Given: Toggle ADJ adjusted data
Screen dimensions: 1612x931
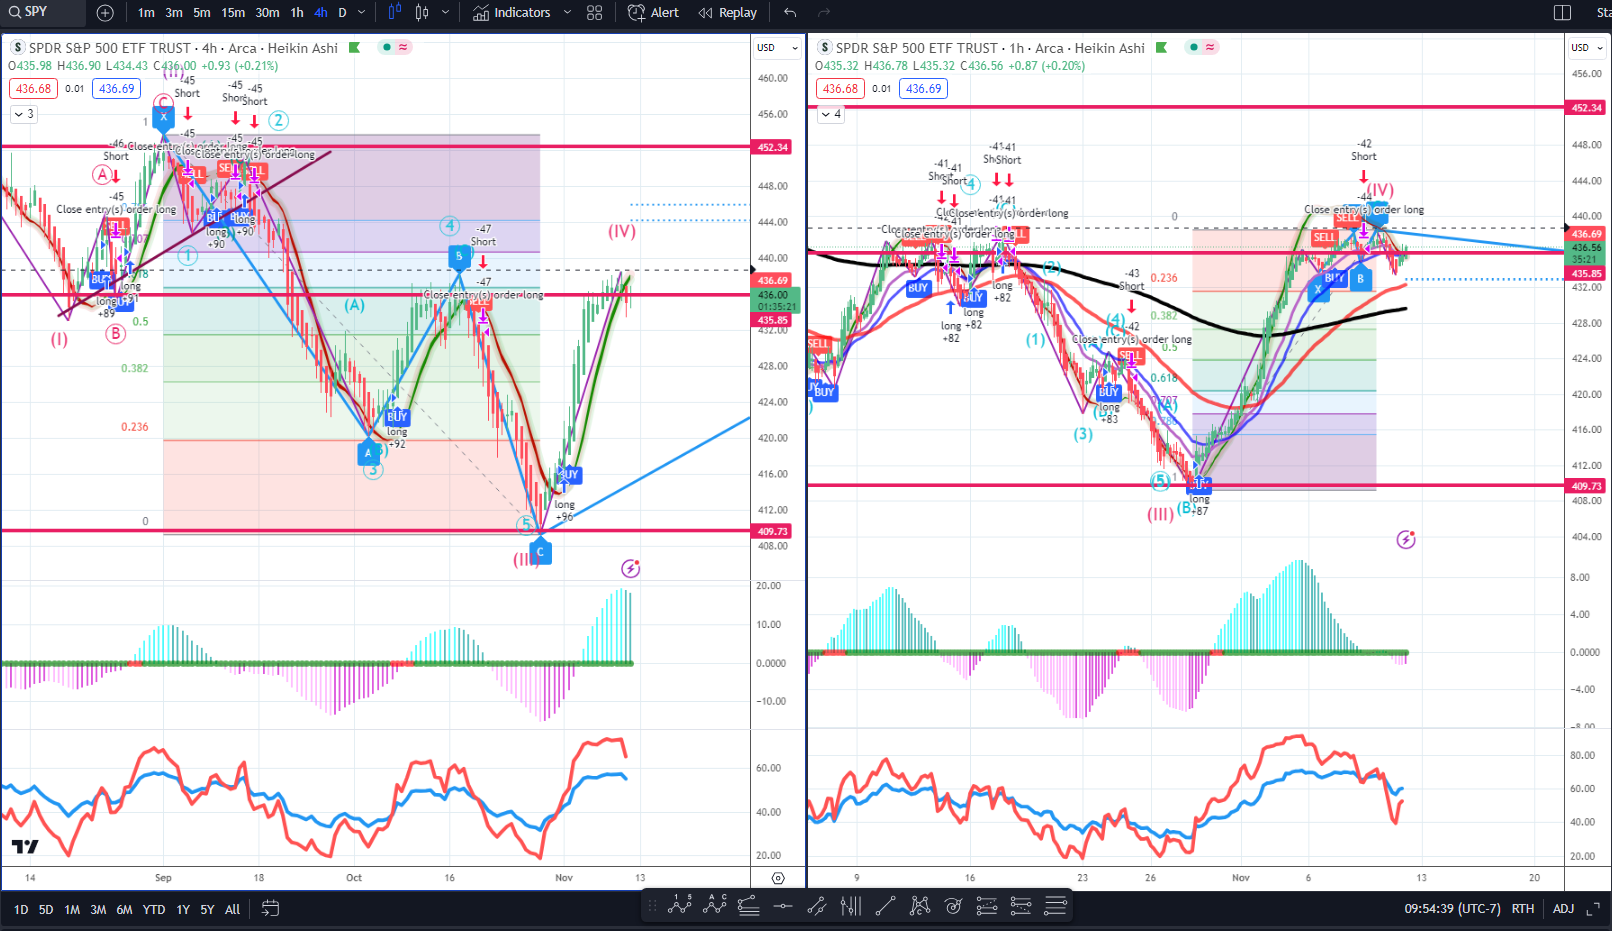Looking at the screenshot, I should [1563, 909].
